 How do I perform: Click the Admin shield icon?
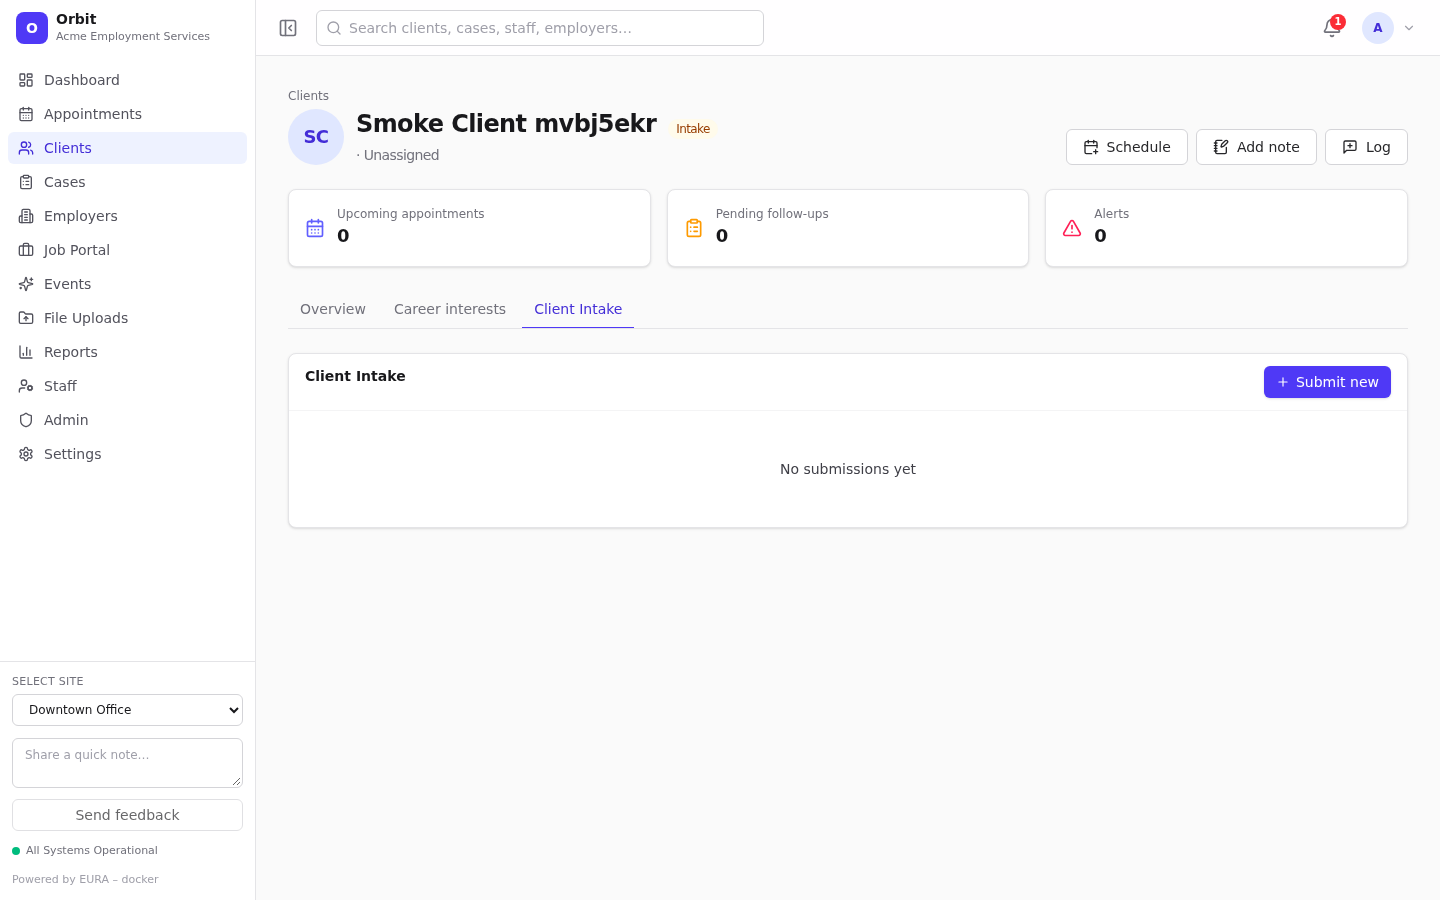[26, 420]
